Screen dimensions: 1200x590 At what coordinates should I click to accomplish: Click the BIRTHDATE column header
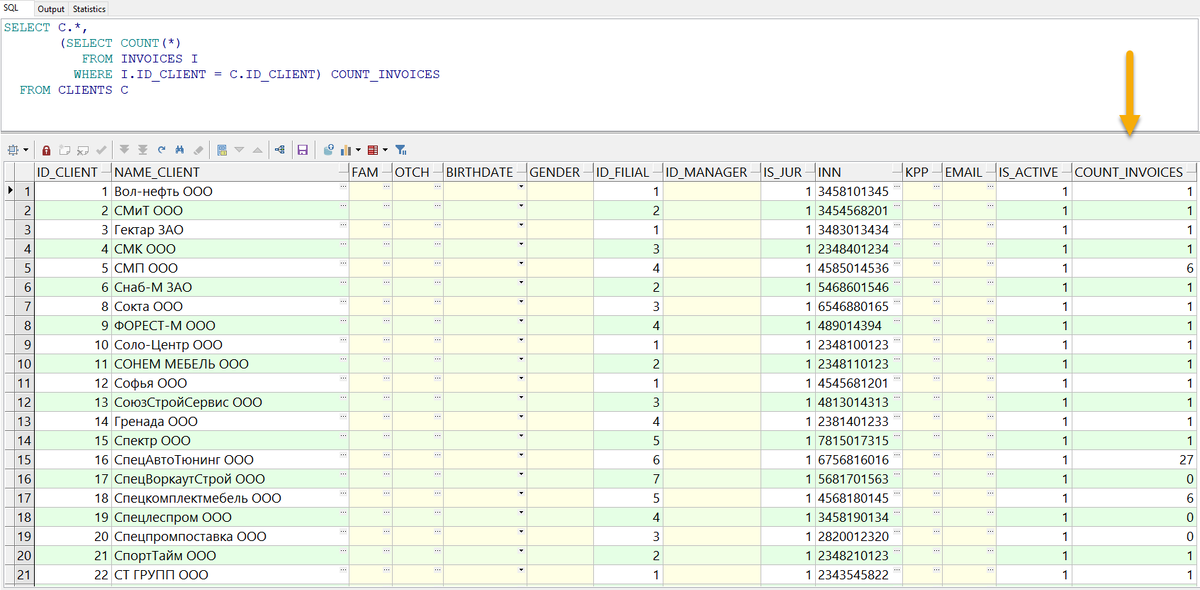click(485, 172)
